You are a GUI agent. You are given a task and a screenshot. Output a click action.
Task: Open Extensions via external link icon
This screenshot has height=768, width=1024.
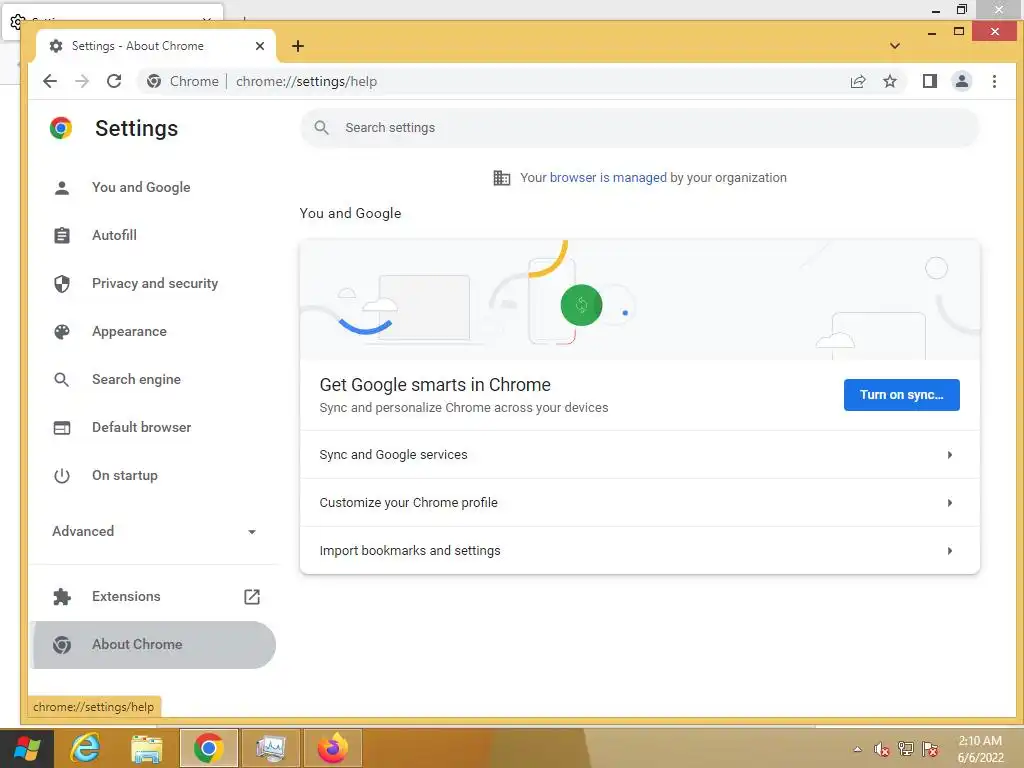coord(252,596)
